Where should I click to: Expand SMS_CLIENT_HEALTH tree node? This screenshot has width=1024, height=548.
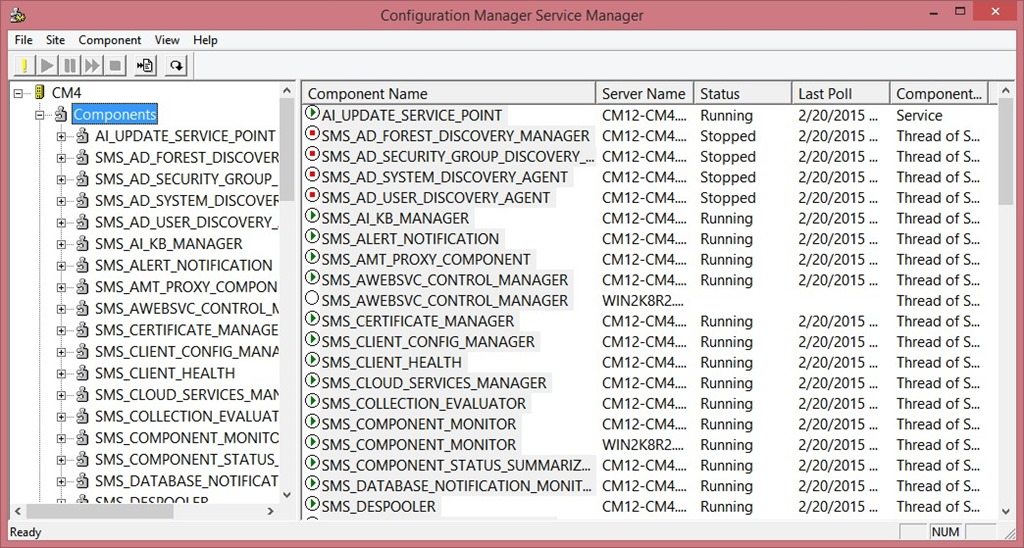coord(61,374)
